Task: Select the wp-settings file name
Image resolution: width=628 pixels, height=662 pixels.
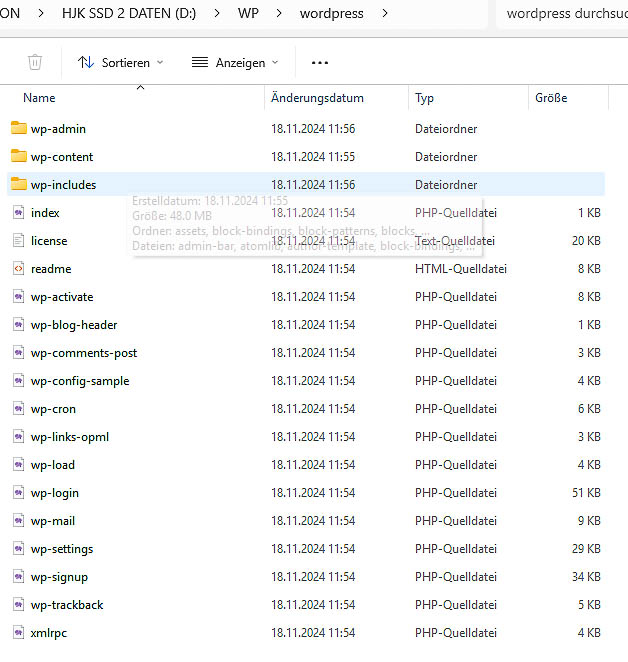Action: click(x=62, y=549)
